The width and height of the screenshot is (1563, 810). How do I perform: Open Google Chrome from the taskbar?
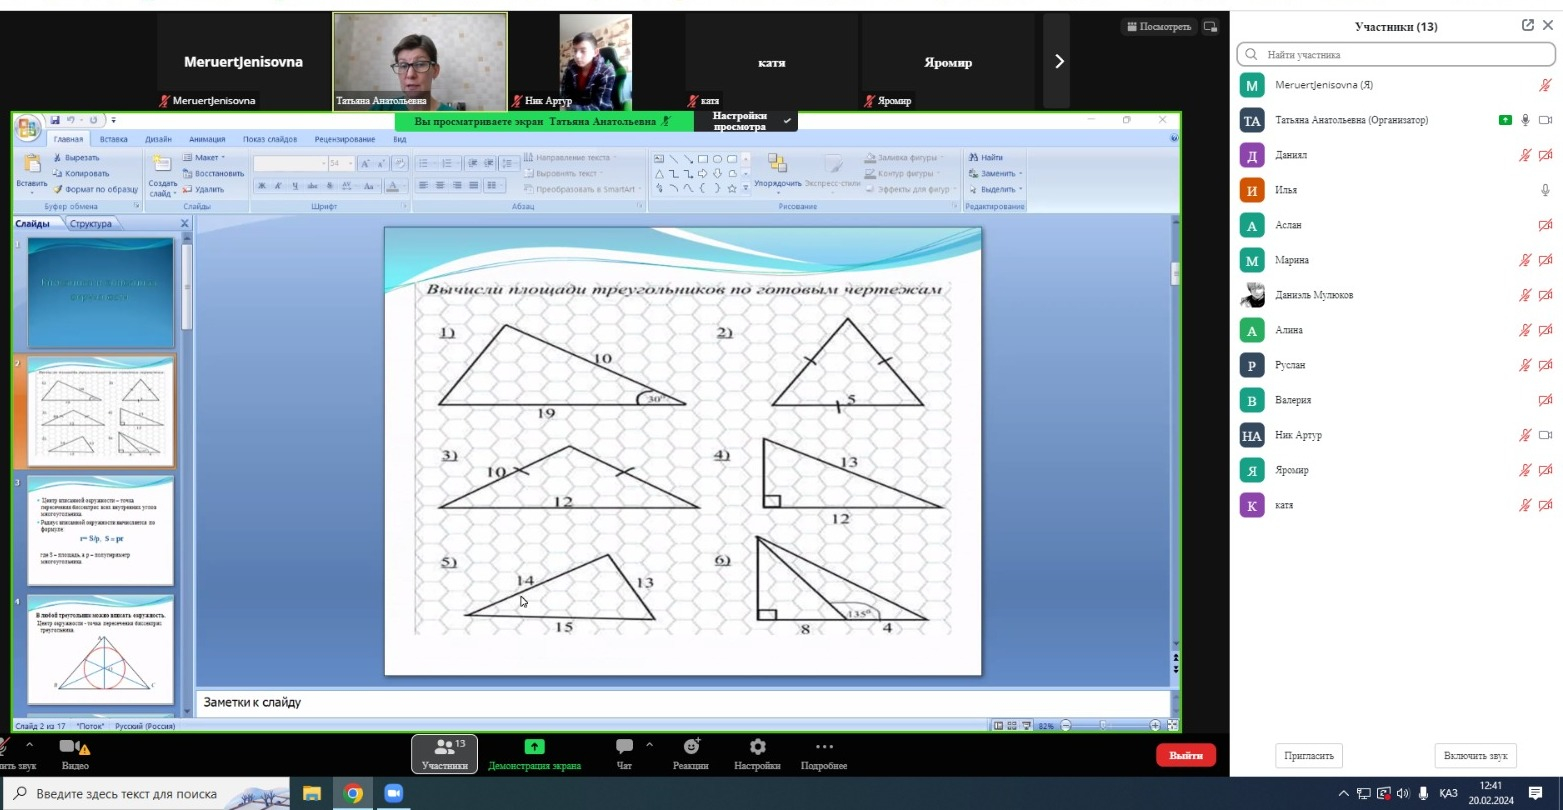tap(352, 794)
